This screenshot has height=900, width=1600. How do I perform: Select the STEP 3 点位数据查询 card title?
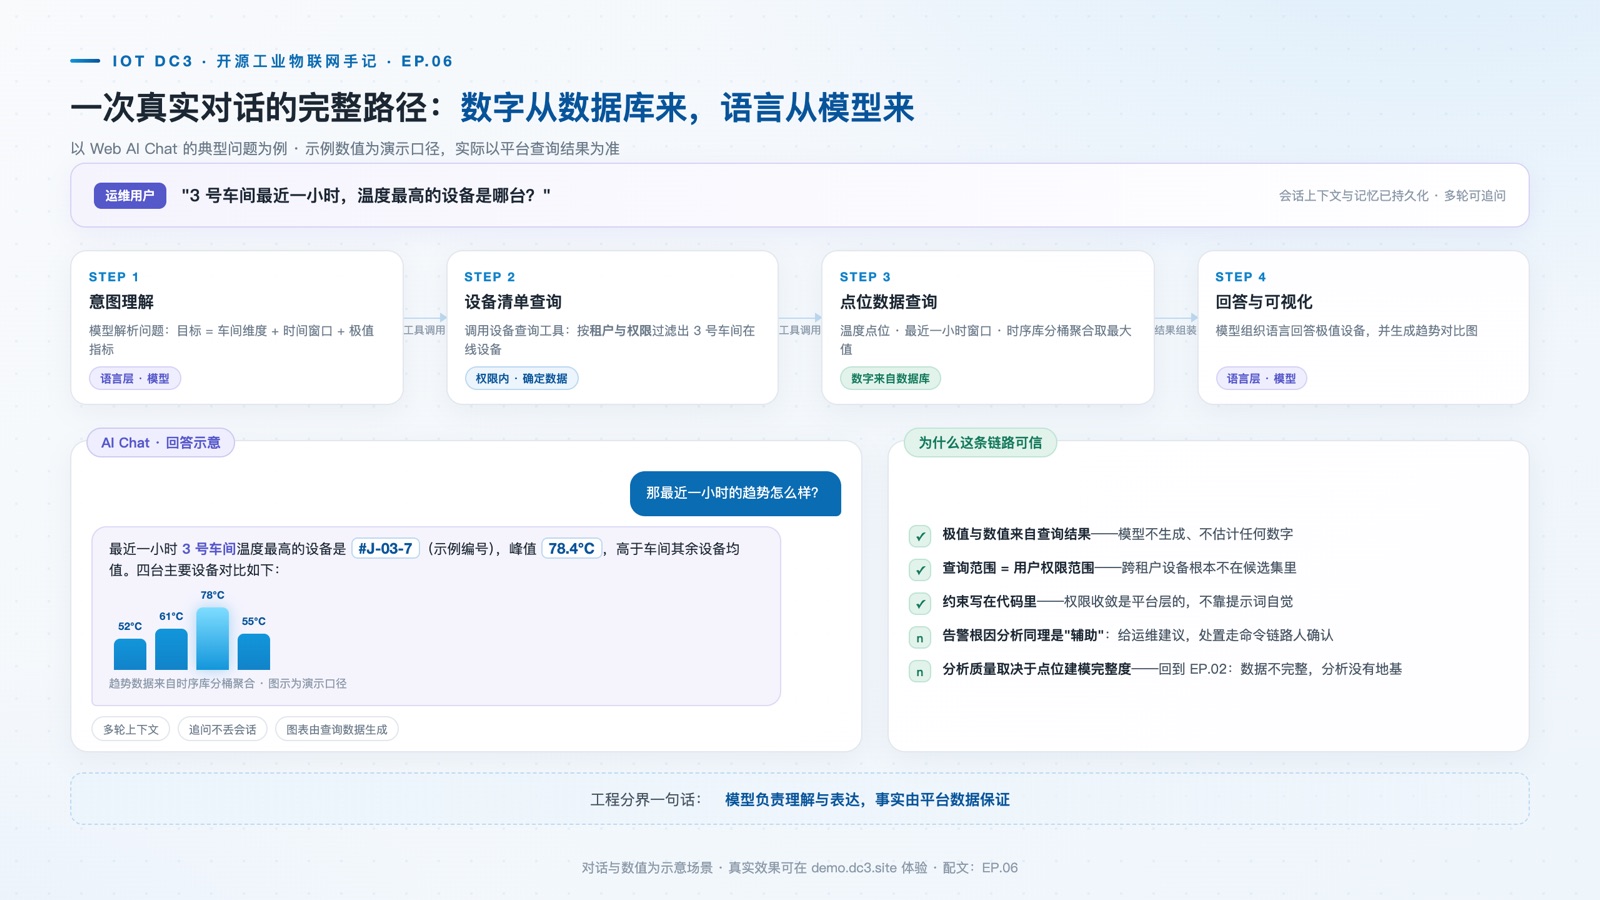coord(888,301)
